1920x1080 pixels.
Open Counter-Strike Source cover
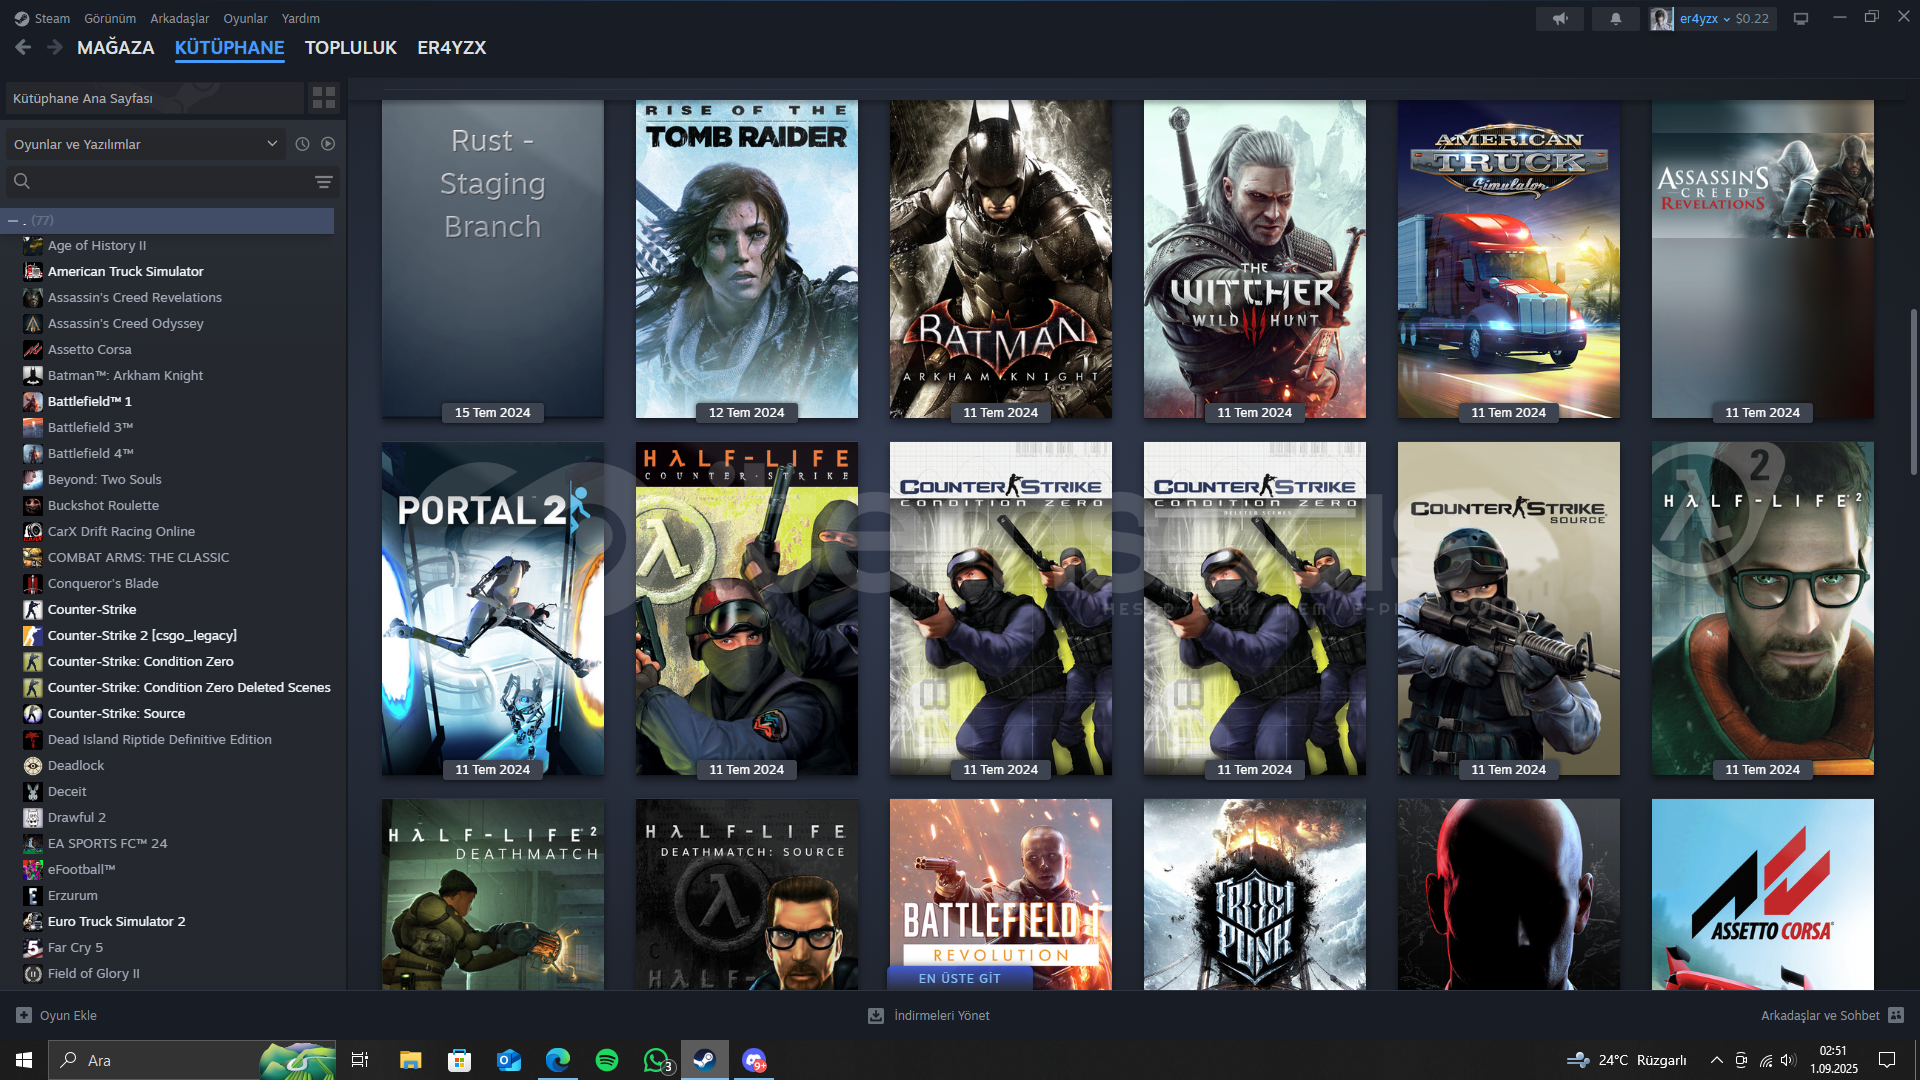(1509, 608)
